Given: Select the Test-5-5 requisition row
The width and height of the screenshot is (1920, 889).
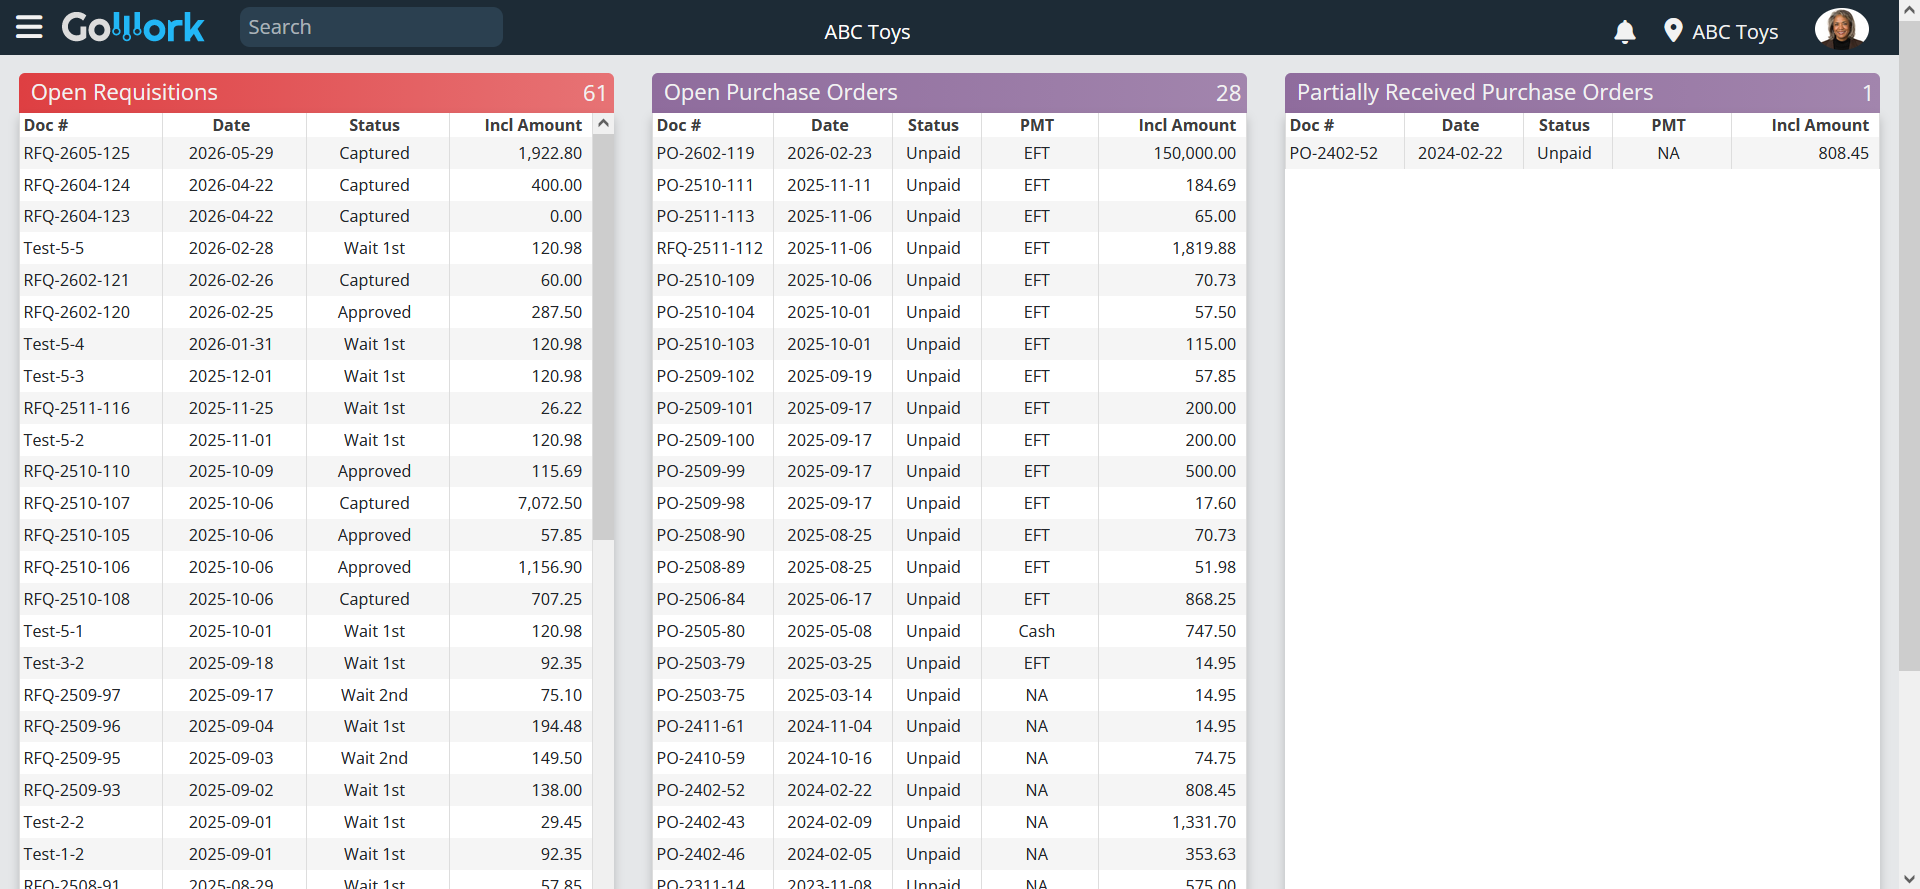Looking at the screenshot, I should tap(306, 248).
